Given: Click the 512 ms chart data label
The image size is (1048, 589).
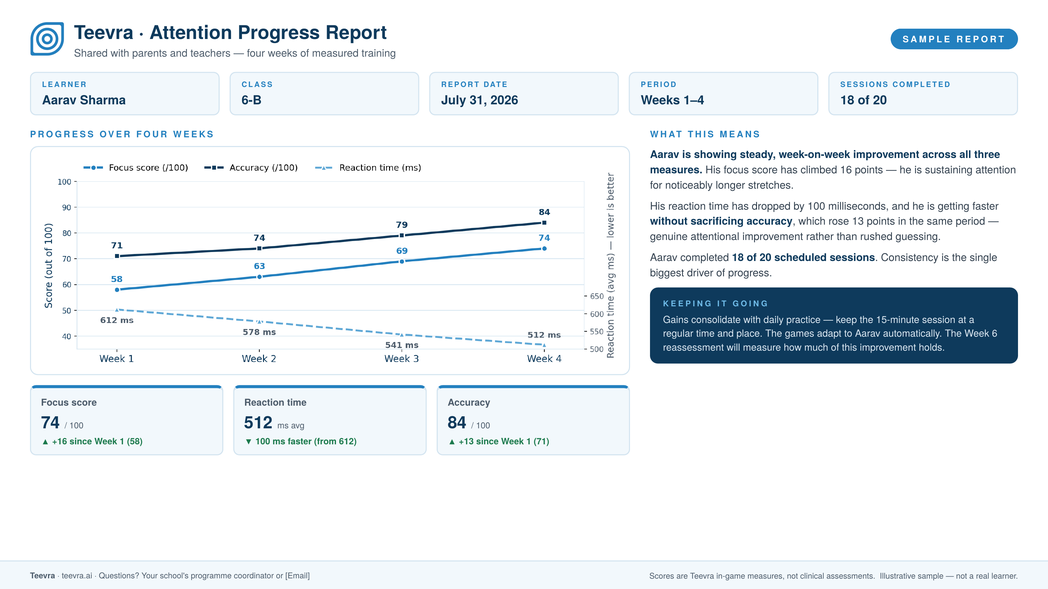Looking at the screenshot, I should pyautogui.click(x=544, y=335).
